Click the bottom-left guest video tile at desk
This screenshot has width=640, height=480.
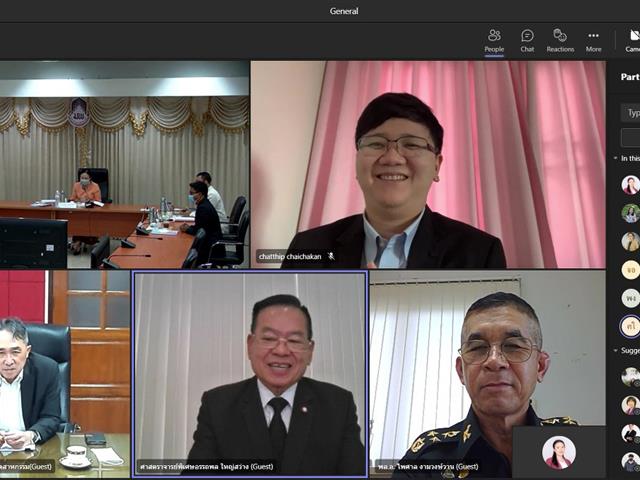(65, 374)
